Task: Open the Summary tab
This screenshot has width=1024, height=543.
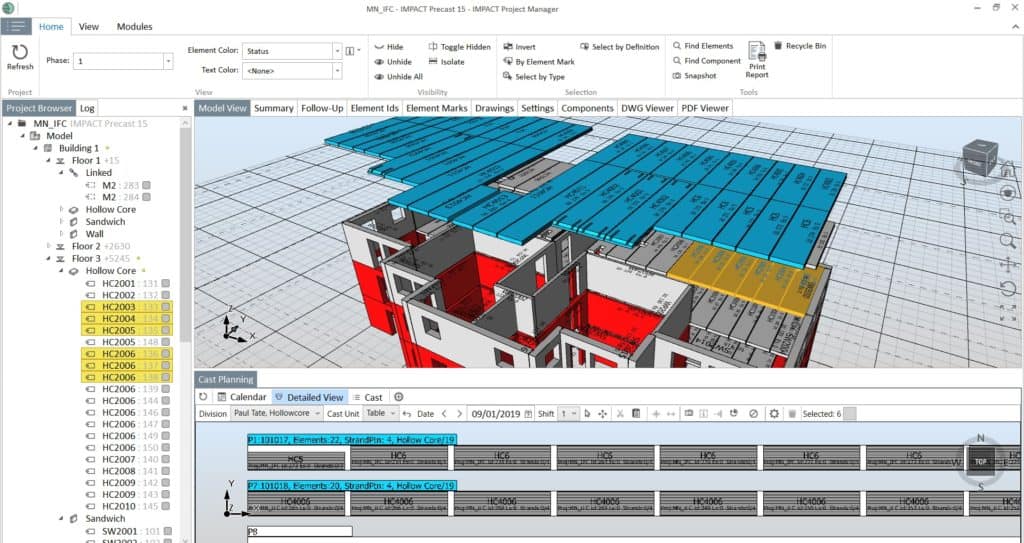Action: point(274,108)
